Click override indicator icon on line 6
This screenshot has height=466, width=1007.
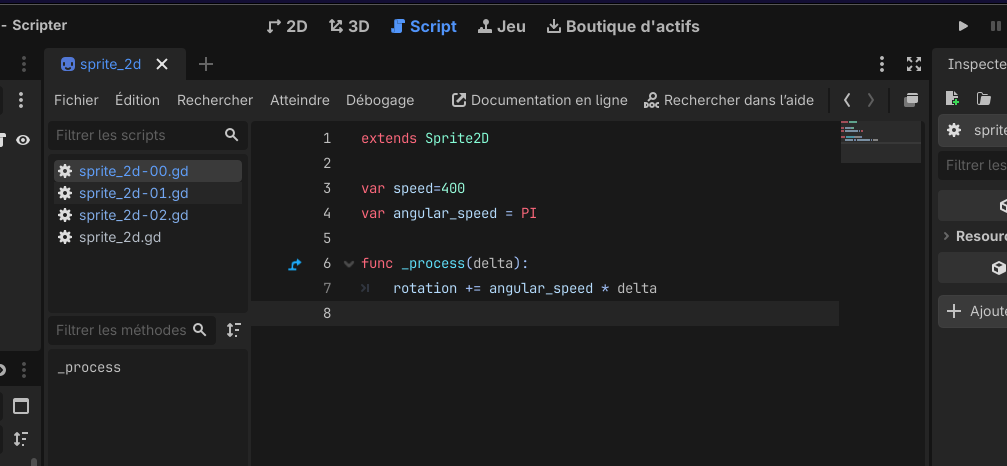[295, 264]
